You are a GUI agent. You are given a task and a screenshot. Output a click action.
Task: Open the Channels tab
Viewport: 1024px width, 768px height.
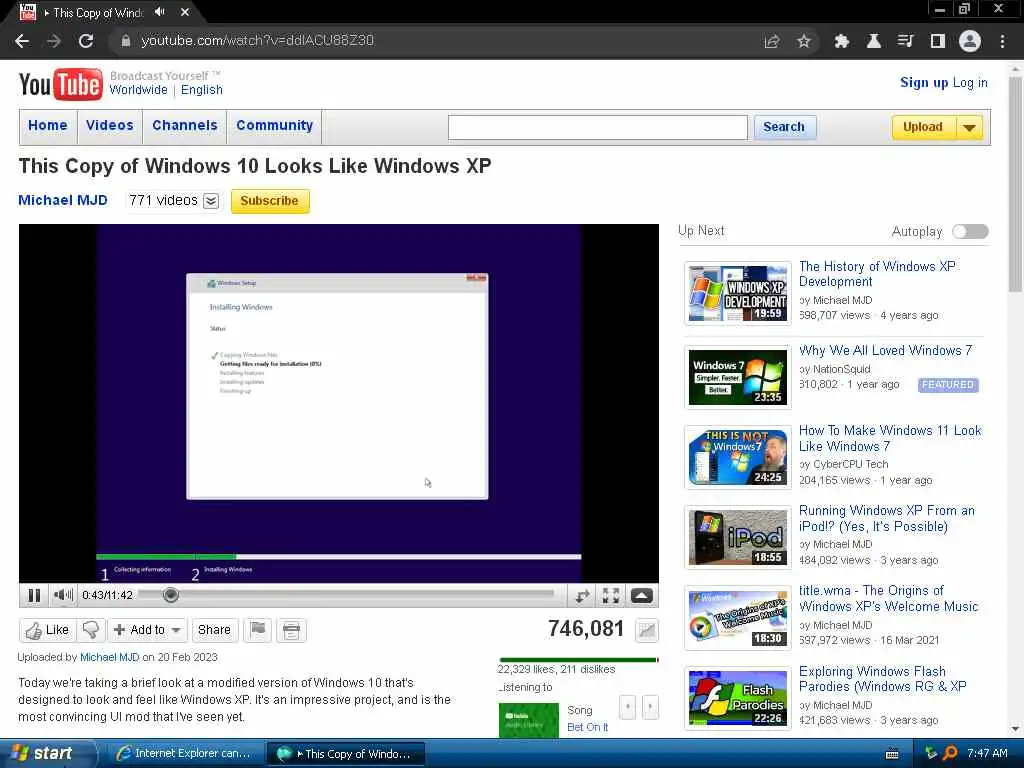(x=185, y=125)
